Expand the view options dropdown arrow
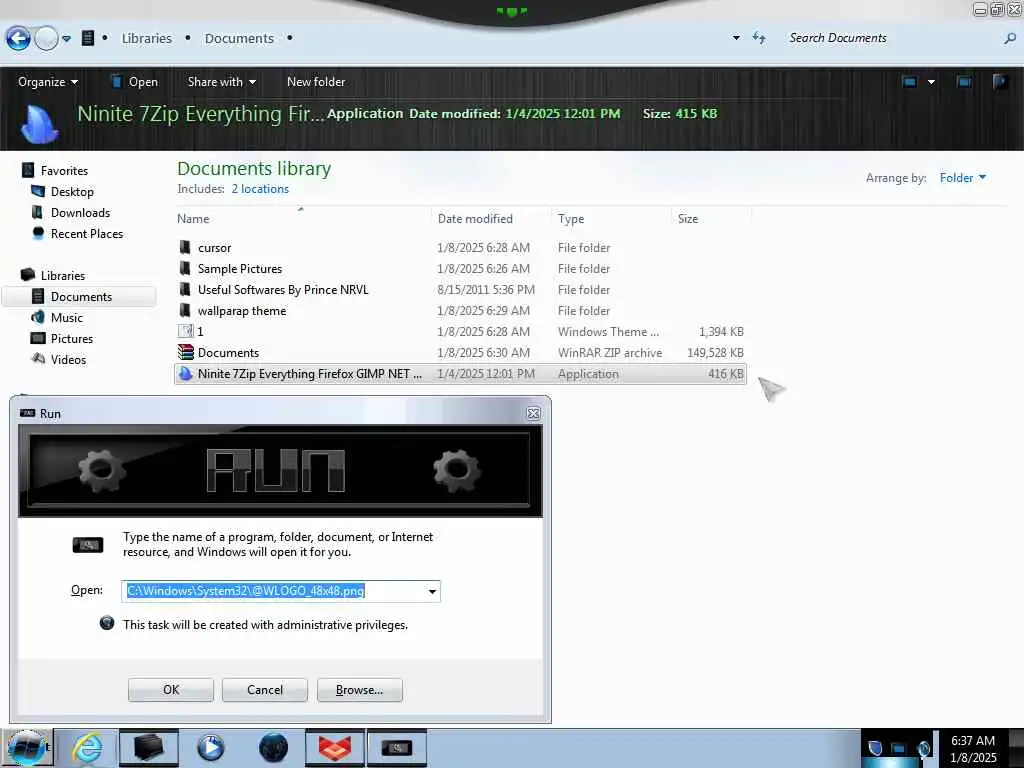 tap(931, 82)
